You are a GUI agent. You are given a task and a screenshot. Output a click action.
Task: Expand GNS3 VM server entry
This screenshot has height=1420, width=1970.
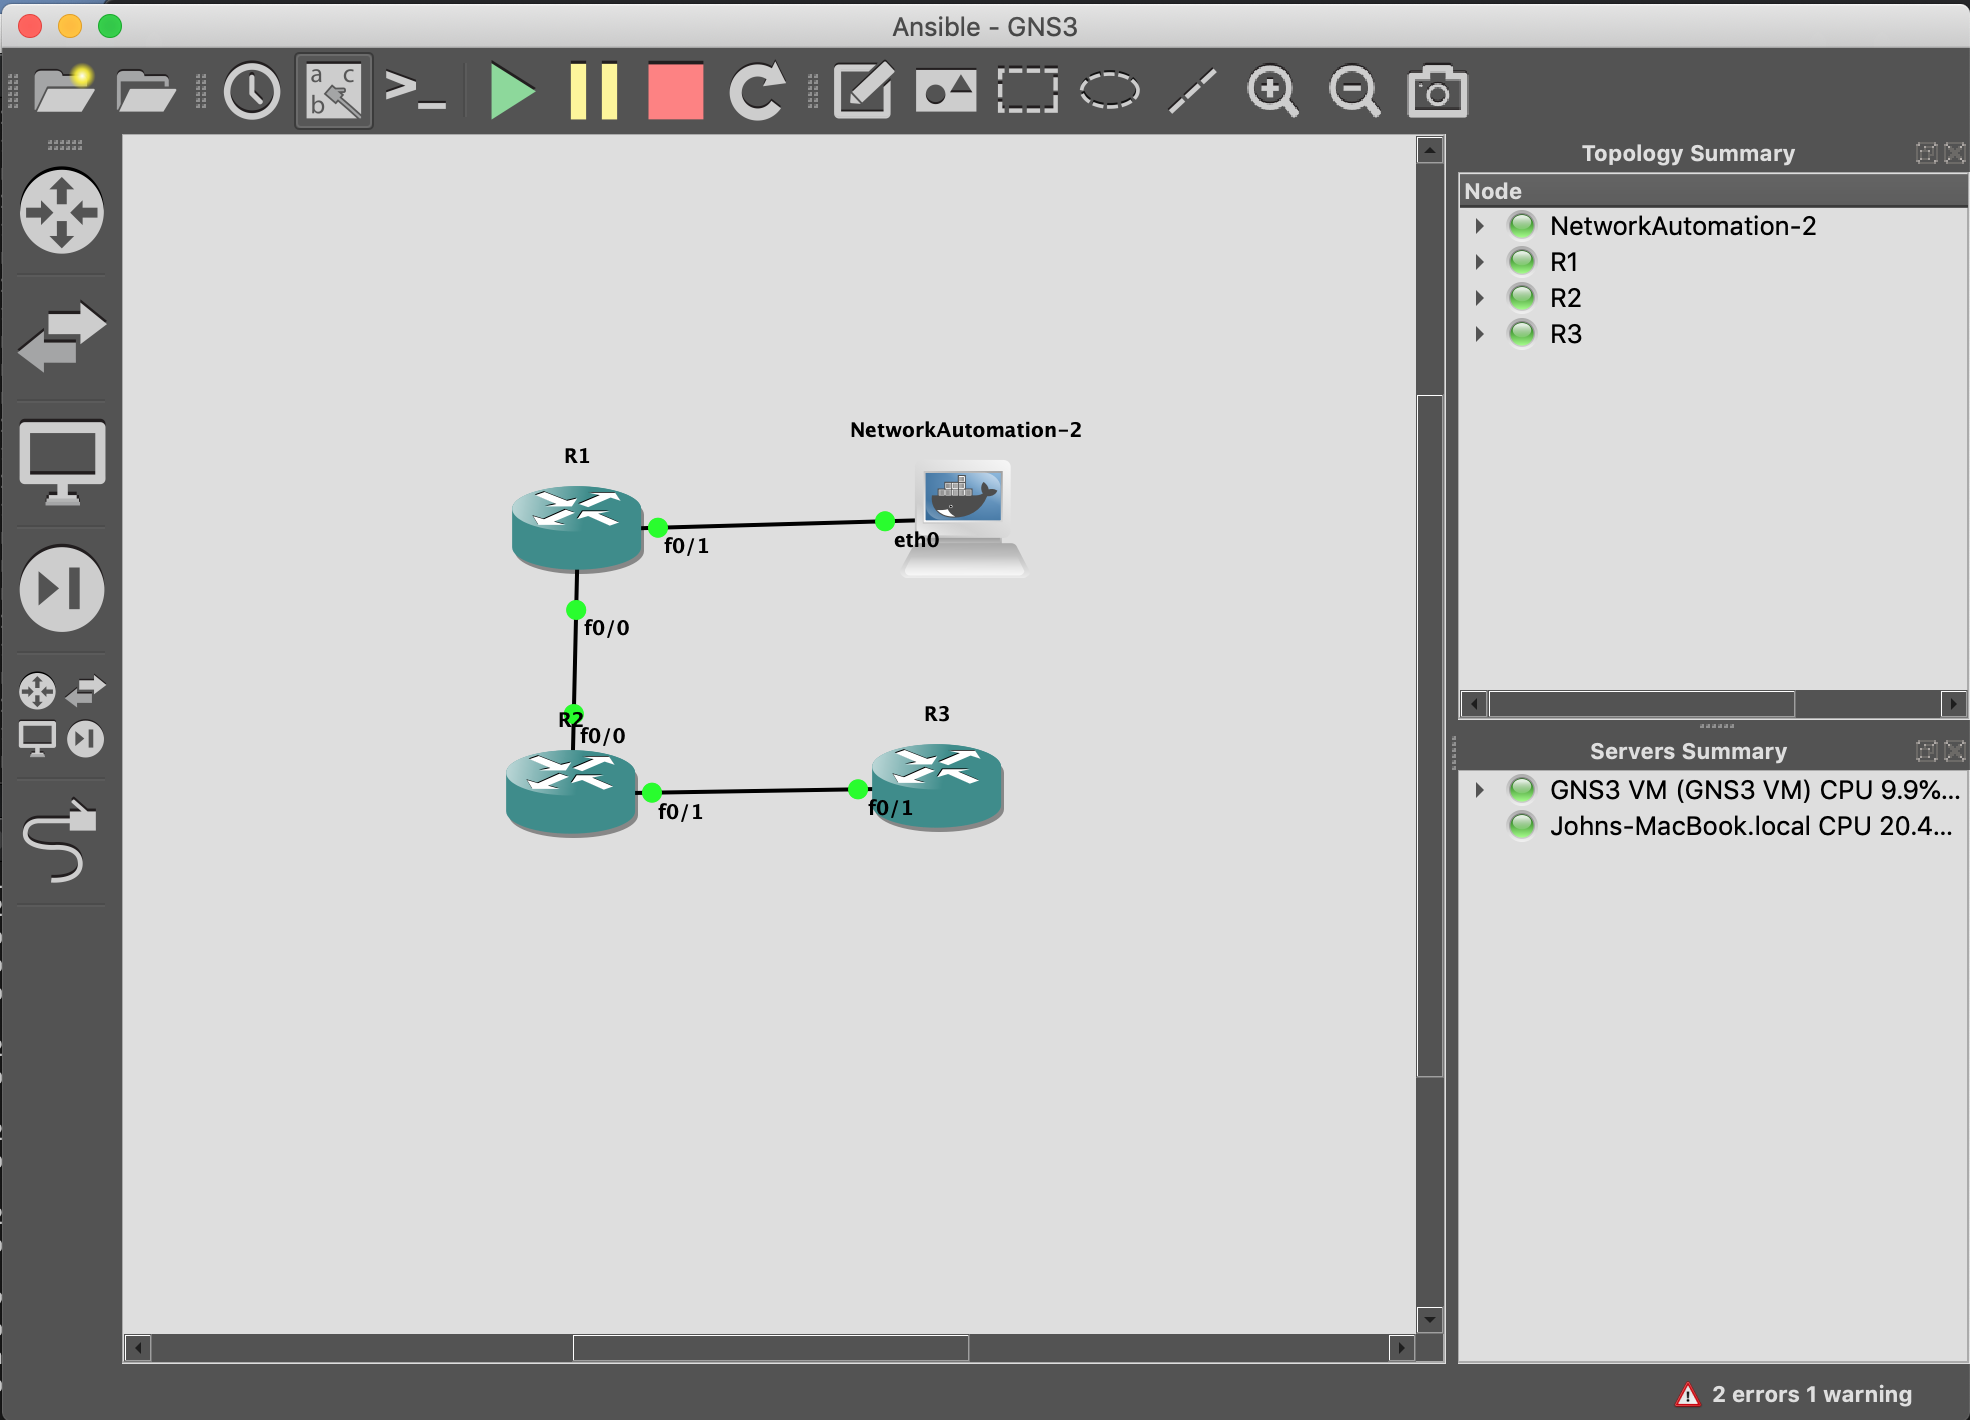point(1480,790)
